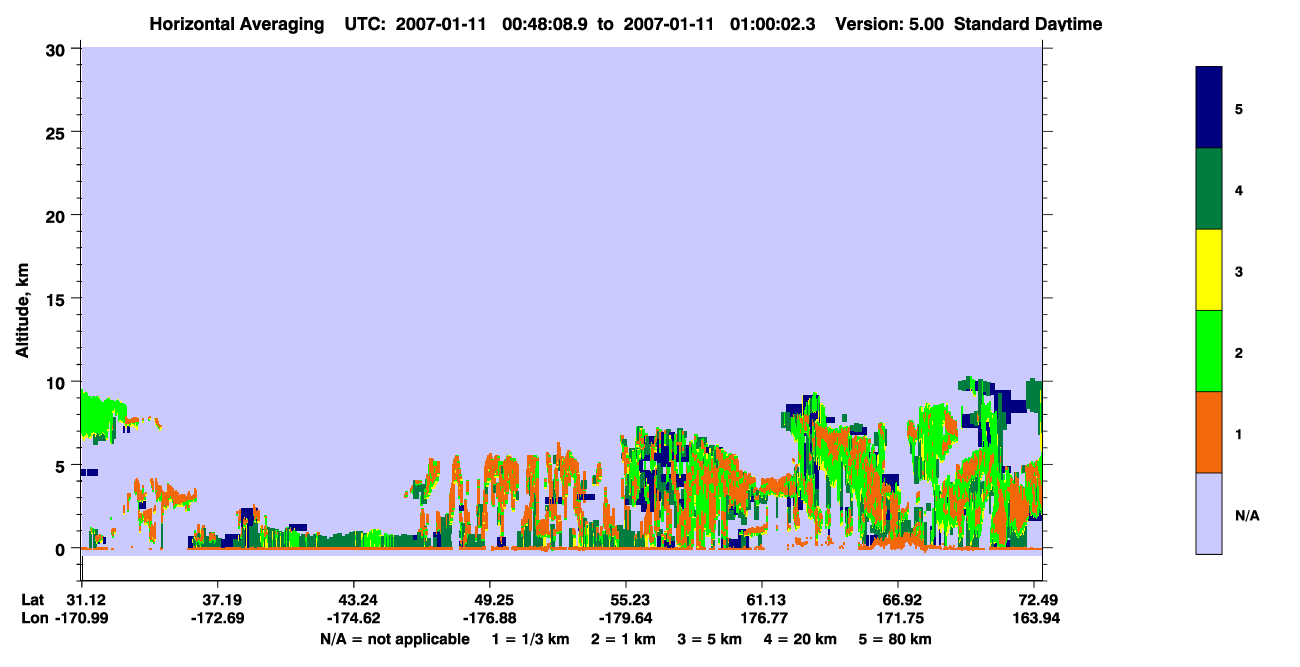Viewport: 1300px width, 667px height.
Task: Click the altitude tick label '10'
Action: tap(58, 382)
